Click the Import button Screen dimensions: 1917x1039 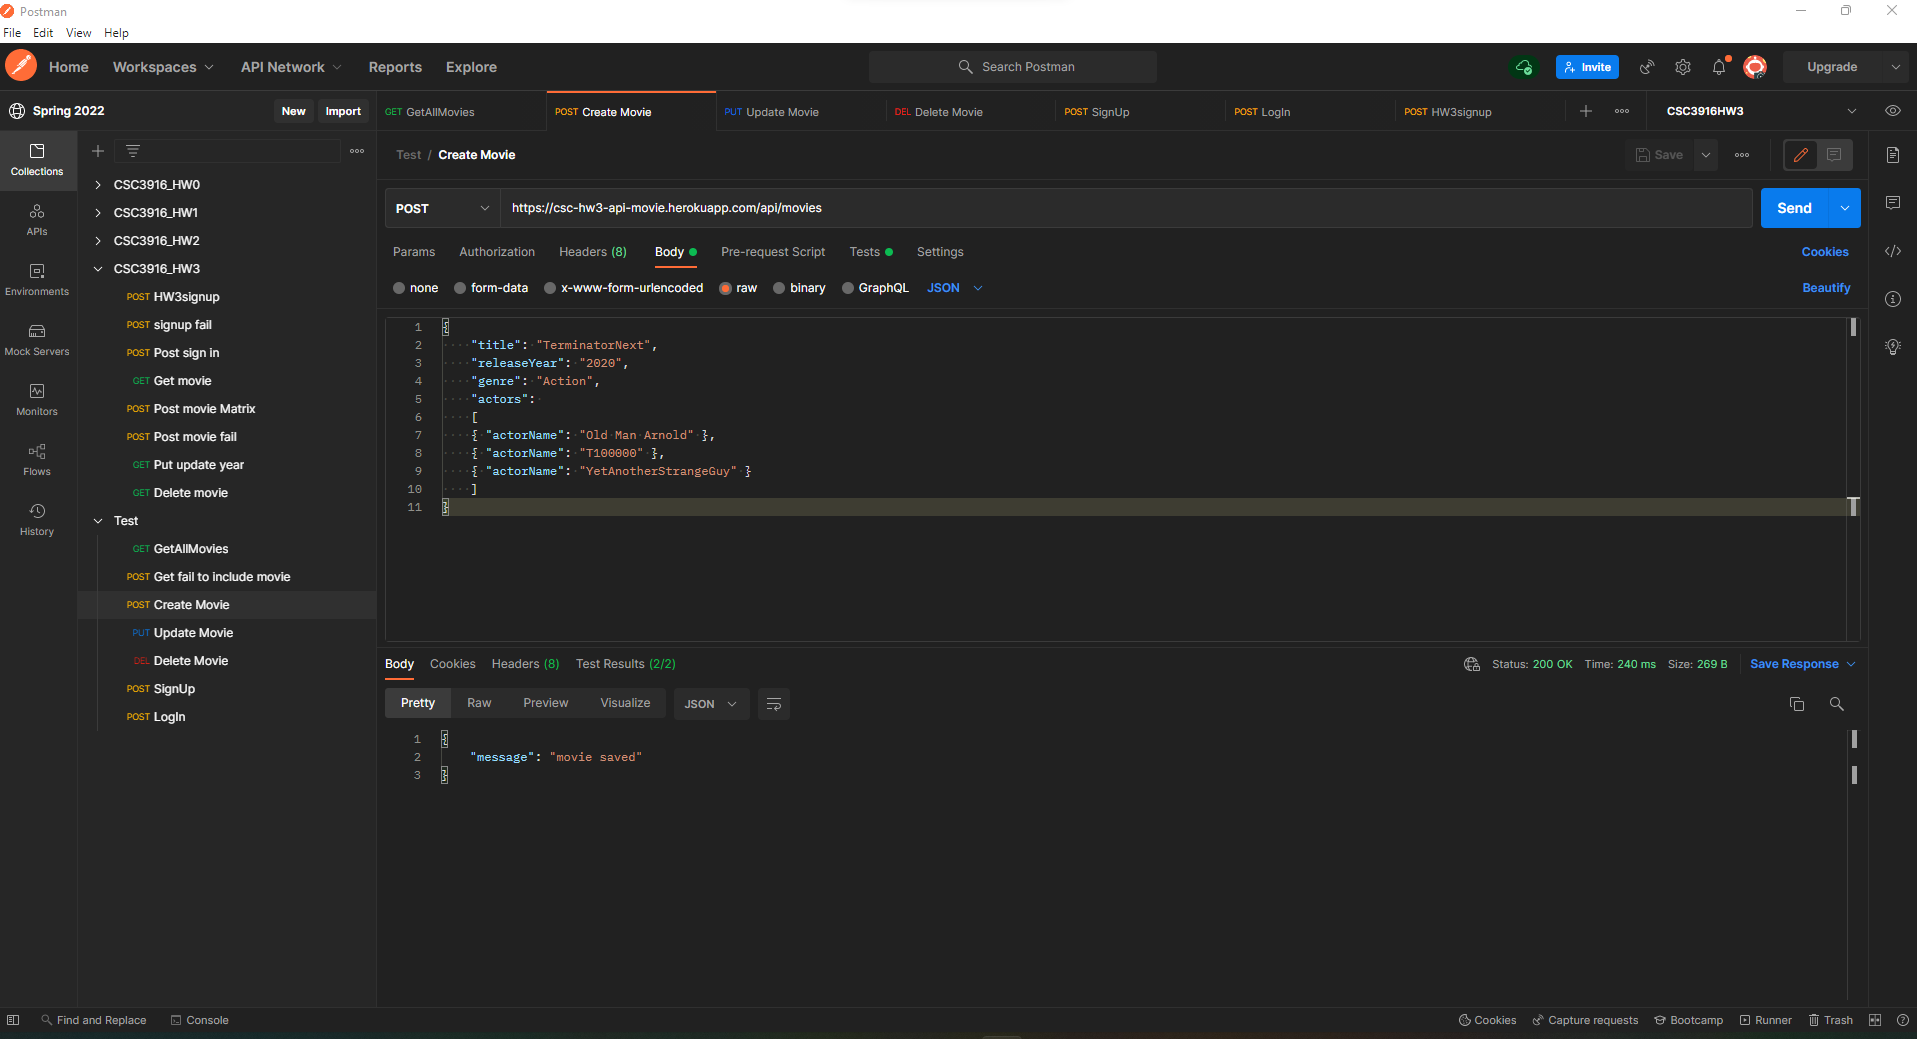[343, 111]
